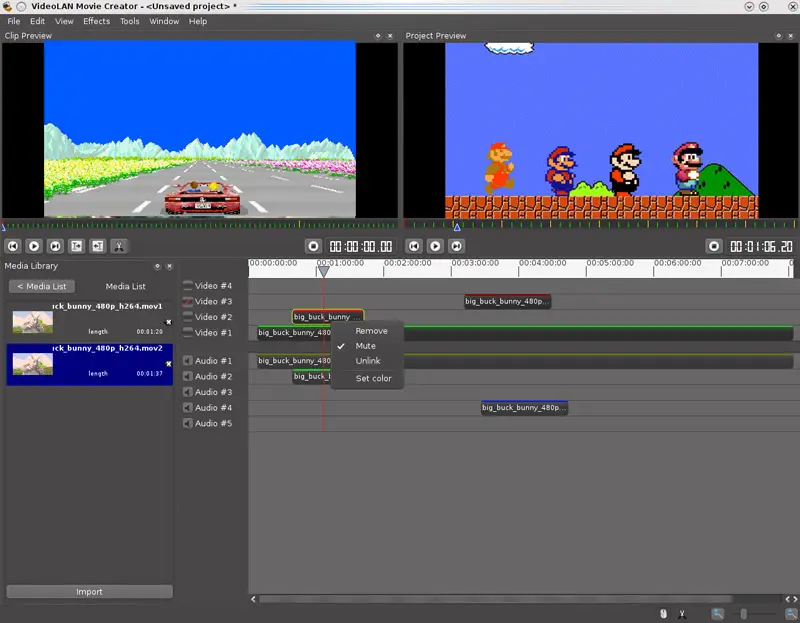Click the zoom out magnifier icon

[718, 613]
